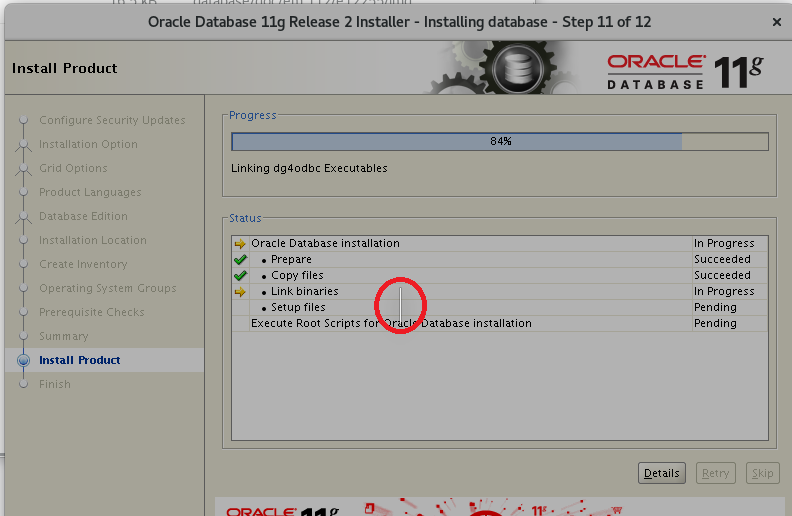This screenshot has width=792, height=516.
Task: Click the Skip button
Action: 762,473
